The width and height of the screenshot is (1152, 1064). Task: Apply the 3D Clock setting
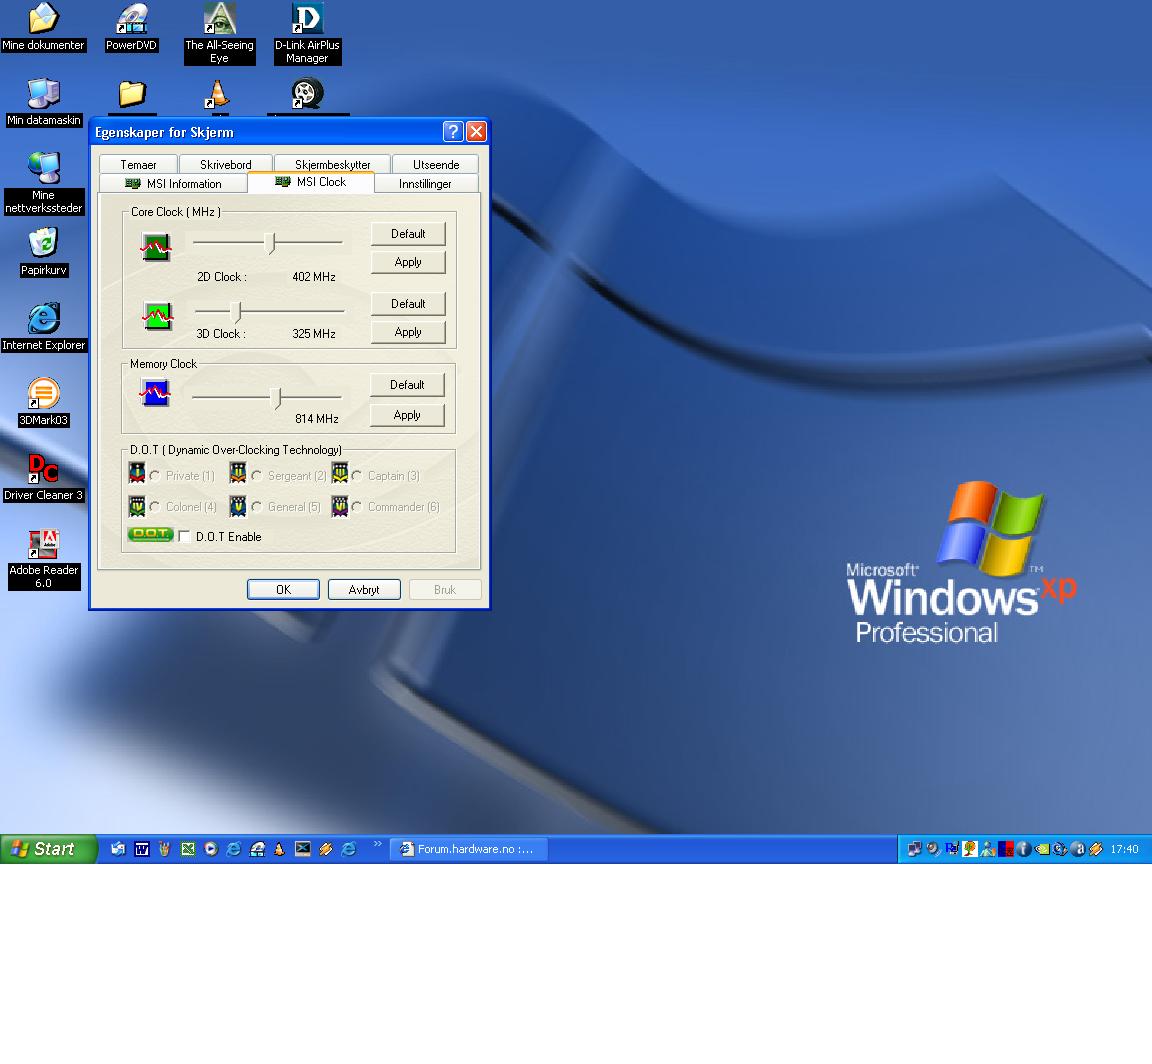point(408,332)
